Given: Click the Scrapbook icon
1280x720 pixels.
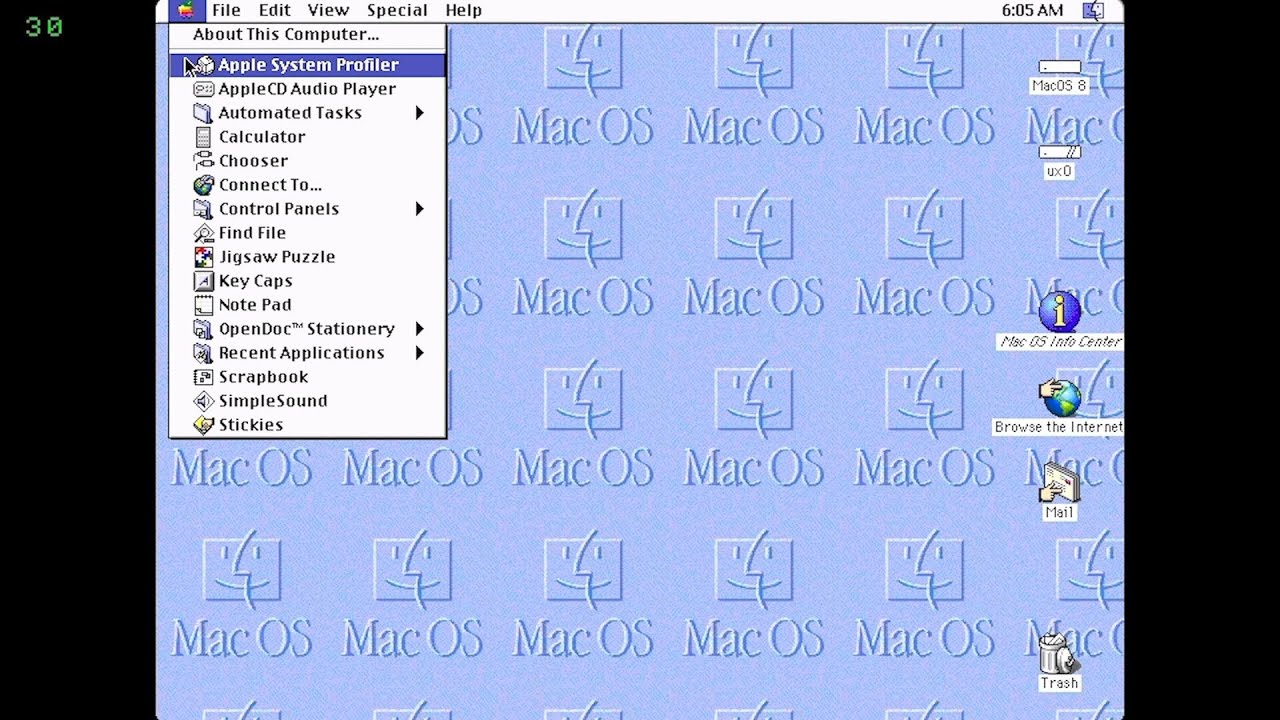Looking at the screenshot, I should (x=203, y=377).
